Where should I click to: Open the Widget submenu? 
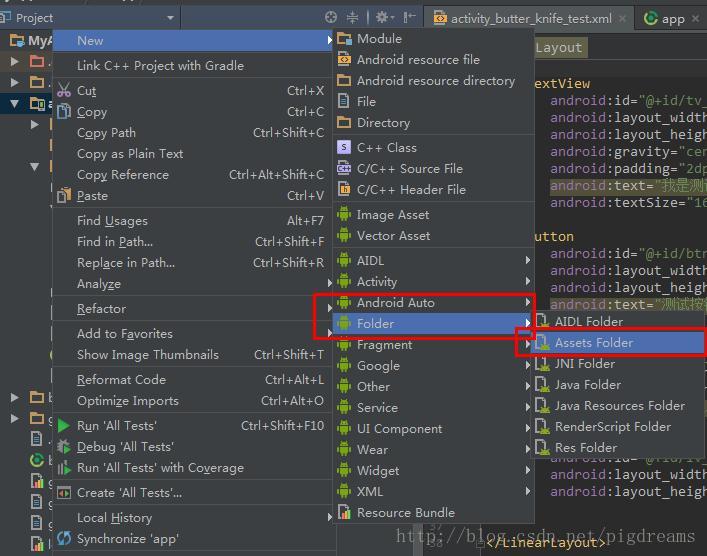(433, 471)
